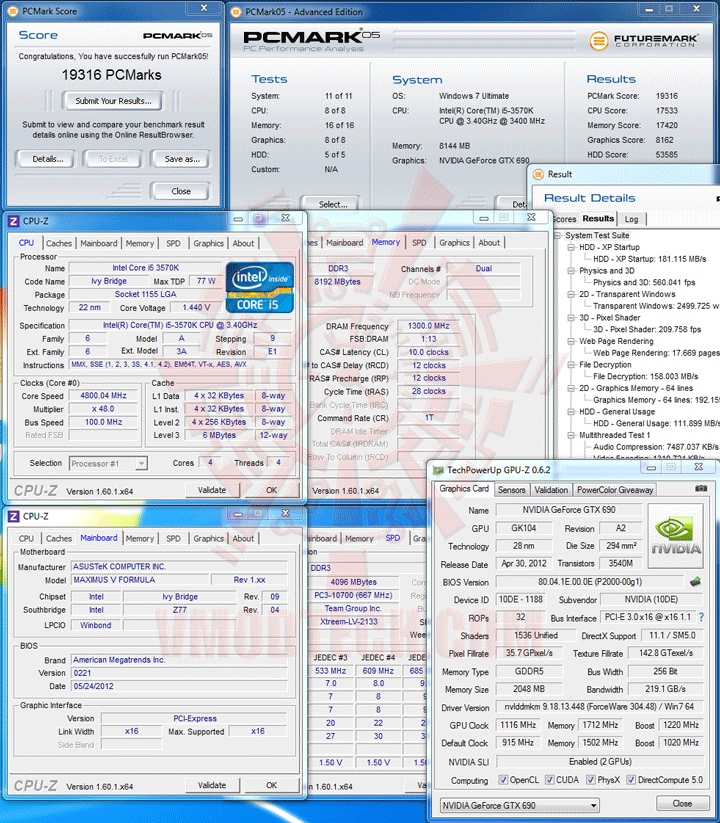This screenshot has width=720, height=823.
Task: Toggle the PhysX checkbox in GPU-Z
Action: click(x=591, y=779)
